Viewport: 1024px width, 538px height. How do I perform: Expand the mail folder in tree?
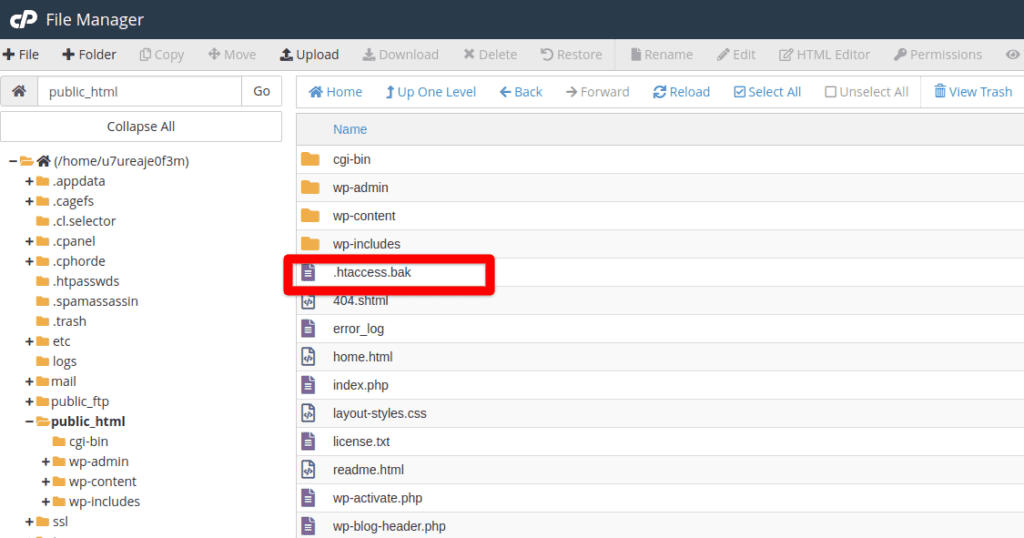tap(30, 381)
